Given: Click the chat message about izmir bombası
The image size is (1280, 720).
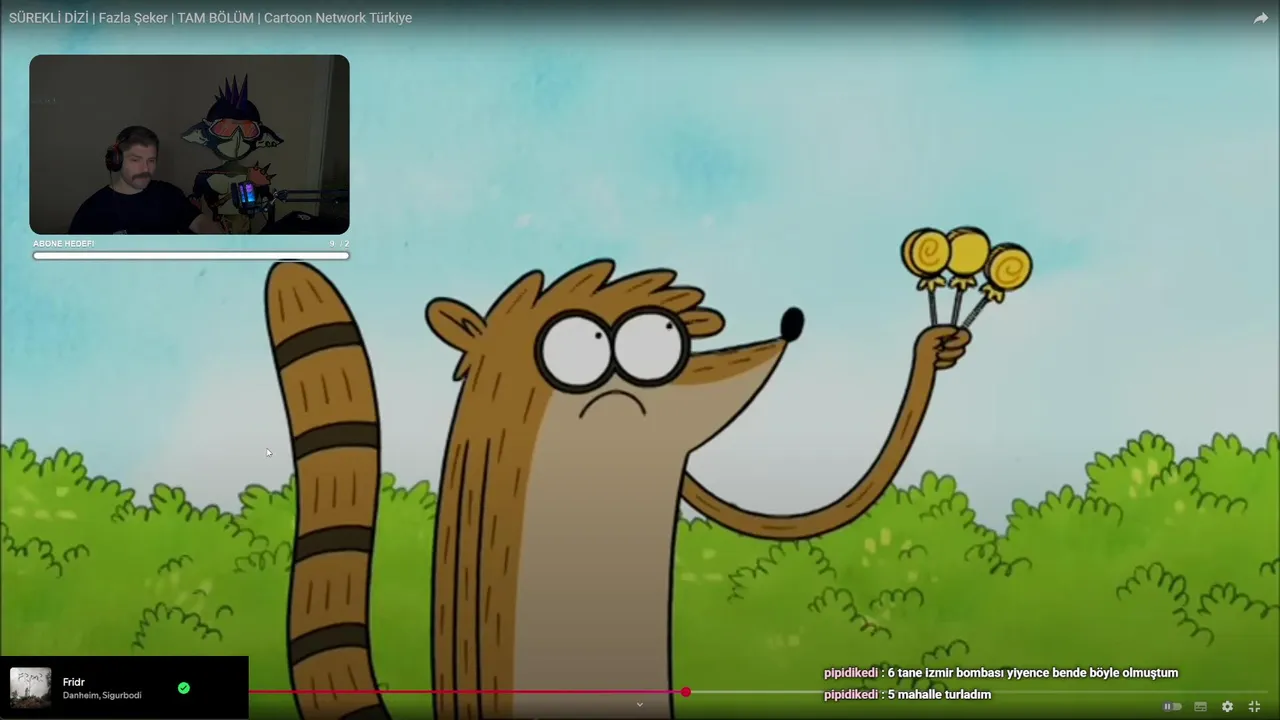Looking at the screenshot, I should pyautogui.click(x=1001, y=673).
